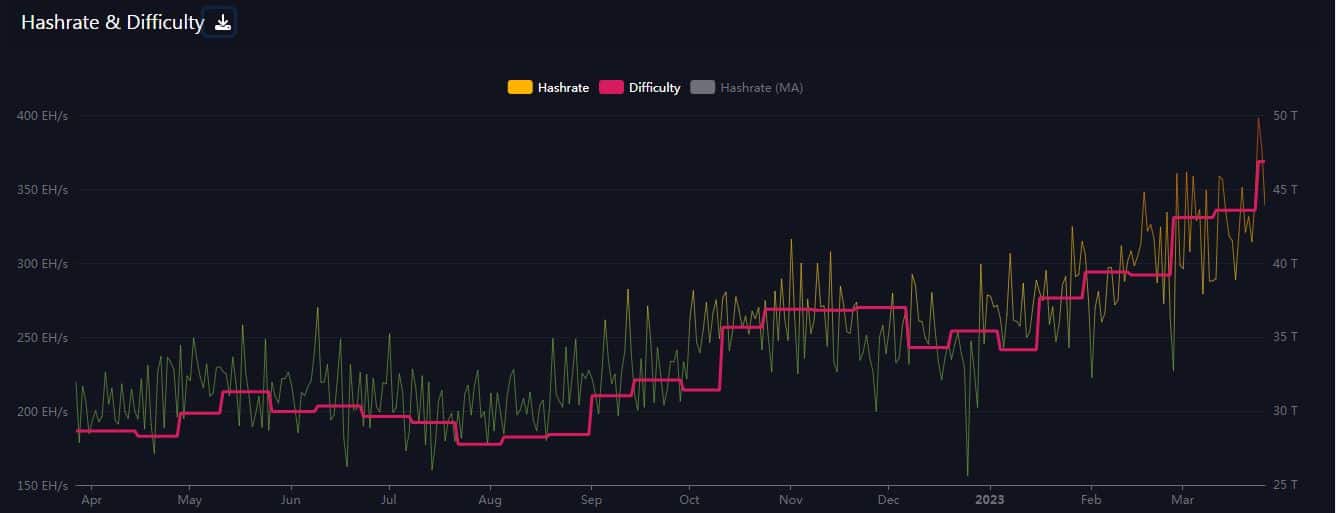Click the Nov label on time axis
This screenshot has width=1336, height=513.
click(x=791, y=499)
